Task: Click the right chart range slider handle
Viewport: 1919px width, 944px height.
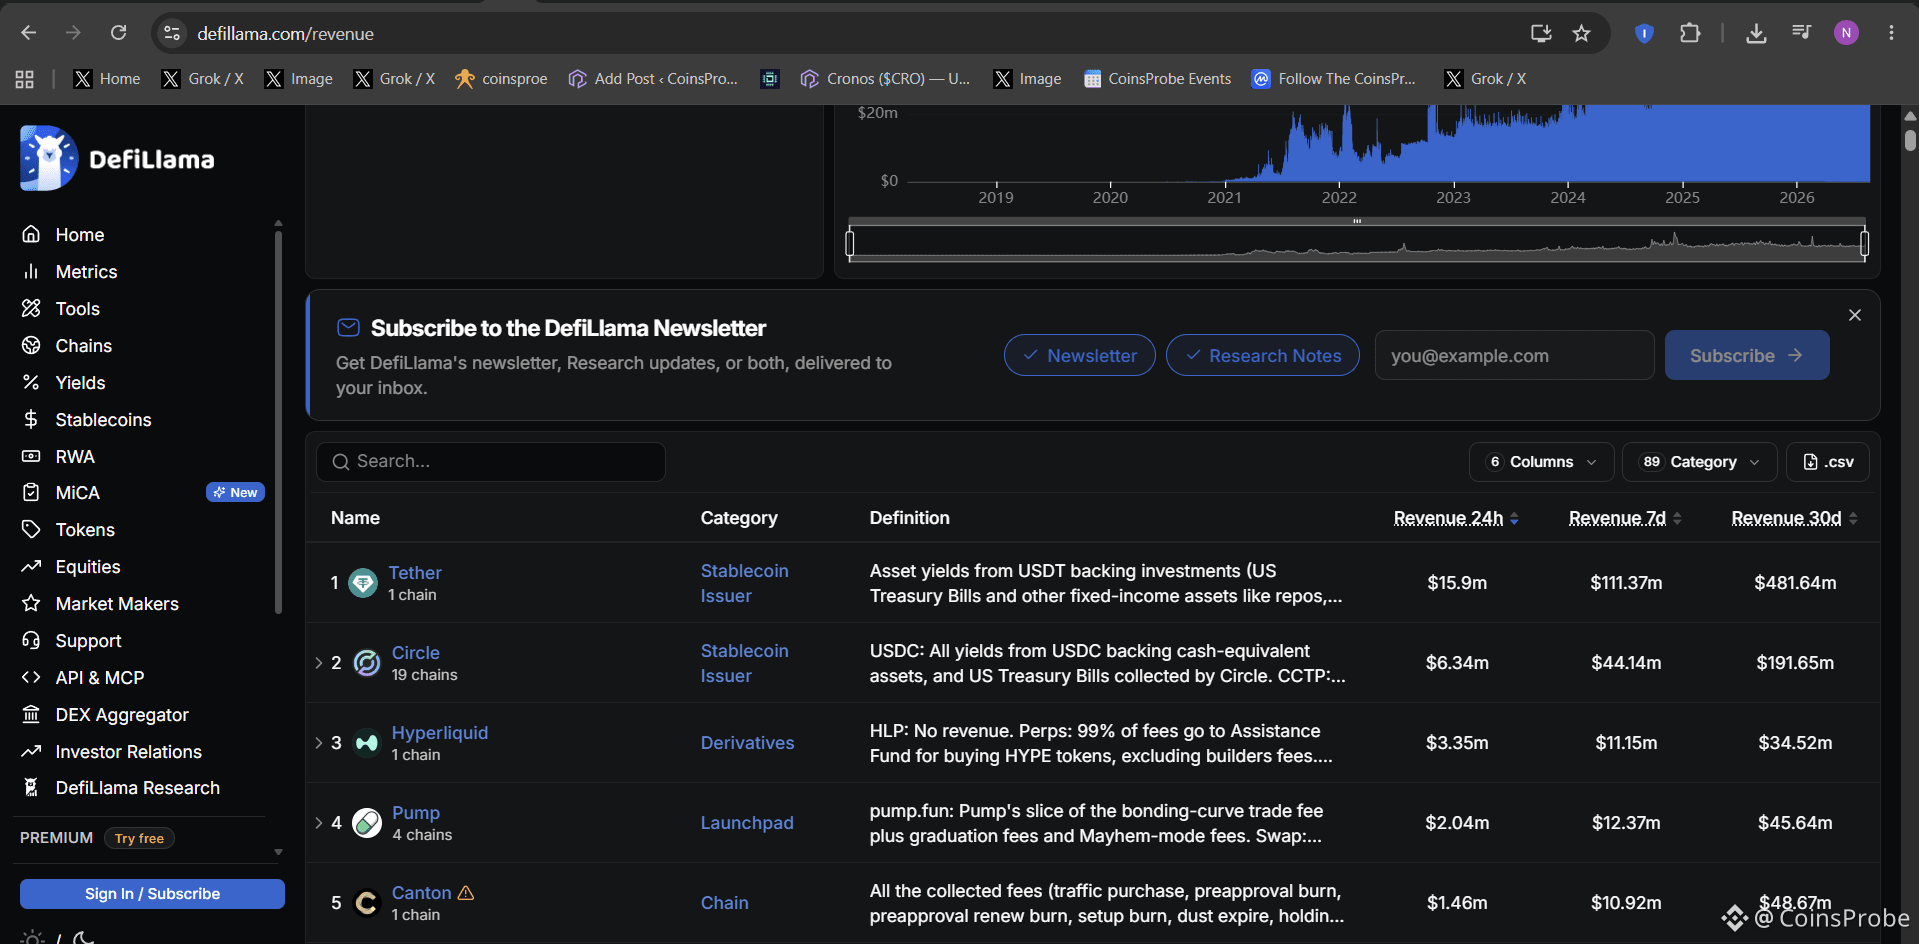Action: coord(1864,243)
